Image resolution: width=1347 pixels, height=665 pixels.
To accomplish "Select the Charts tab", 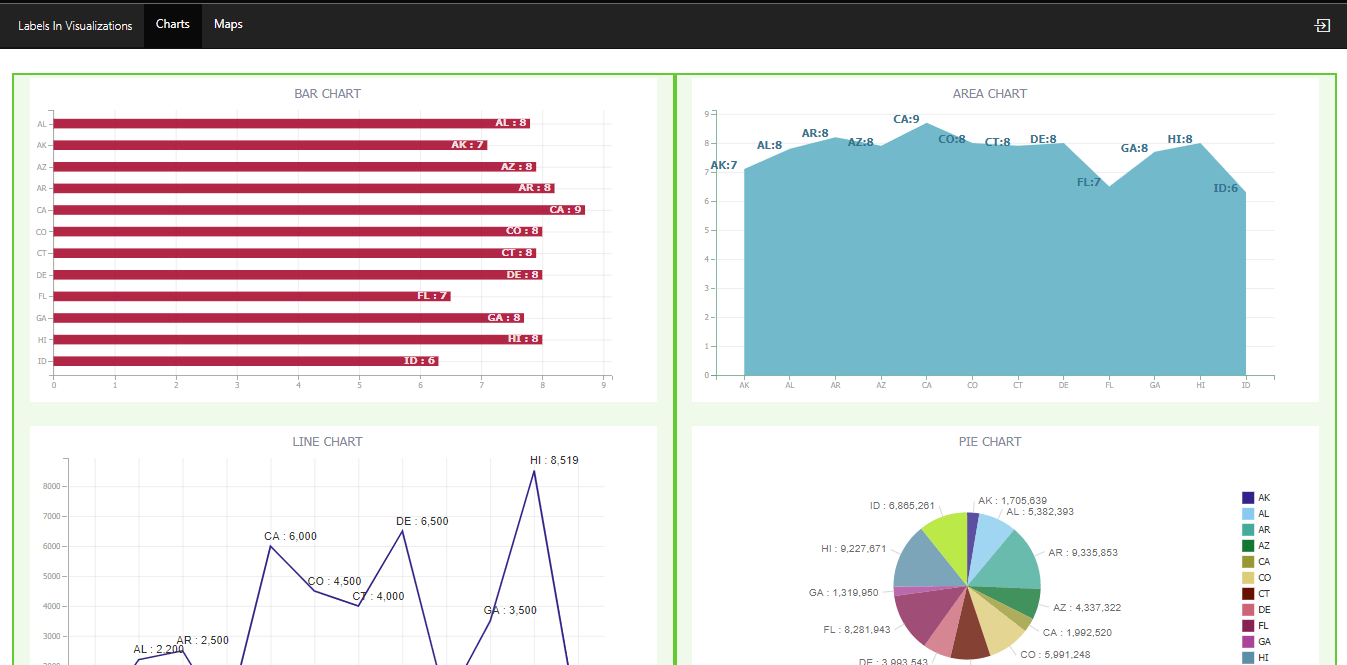I will pyautogui.click(x=172, y=25).
